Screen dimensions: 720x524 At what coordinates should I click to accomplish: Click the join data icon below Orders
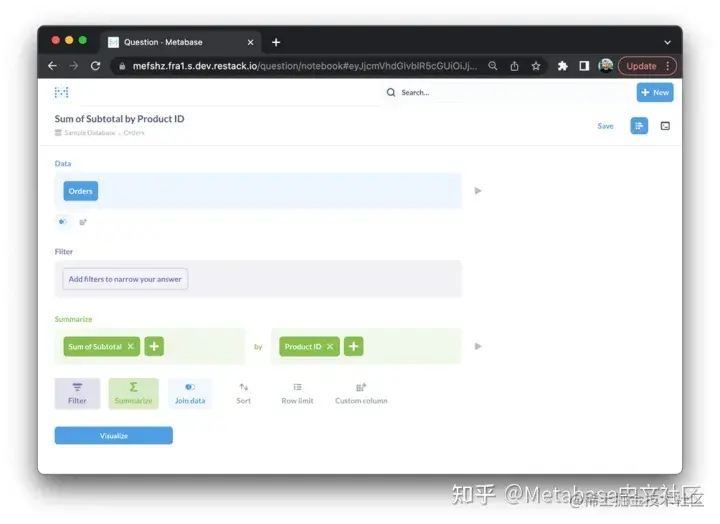coord(62,222)
